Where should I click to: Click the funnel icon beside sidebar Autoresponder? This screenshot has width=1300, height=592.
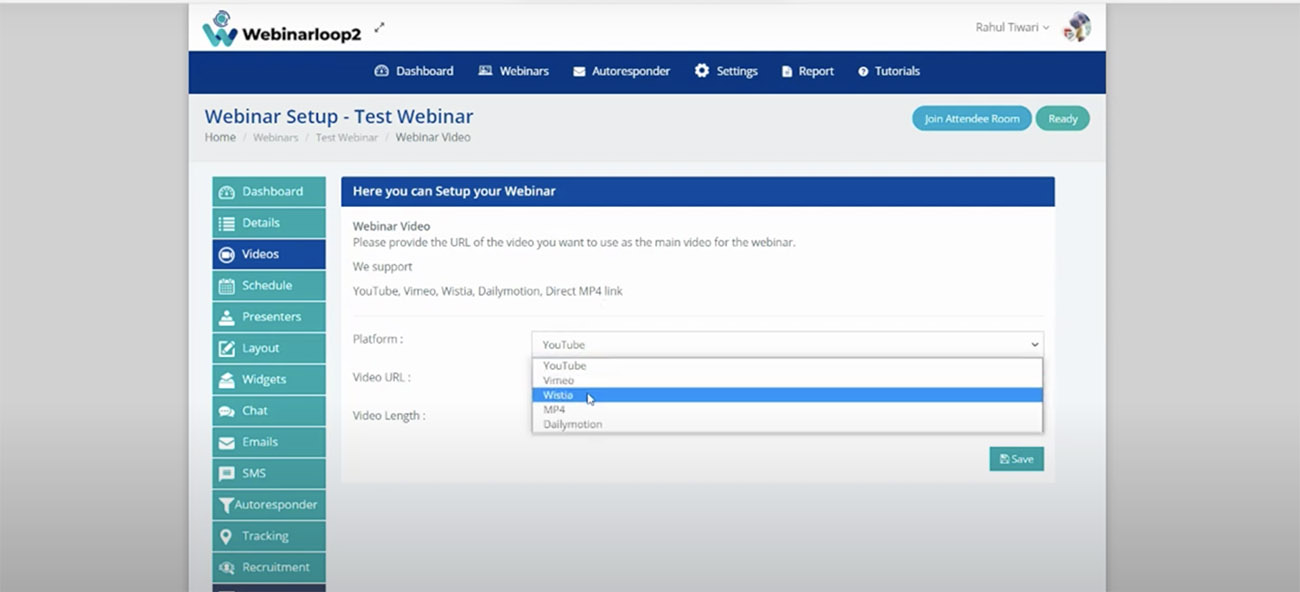click(226, 505)
